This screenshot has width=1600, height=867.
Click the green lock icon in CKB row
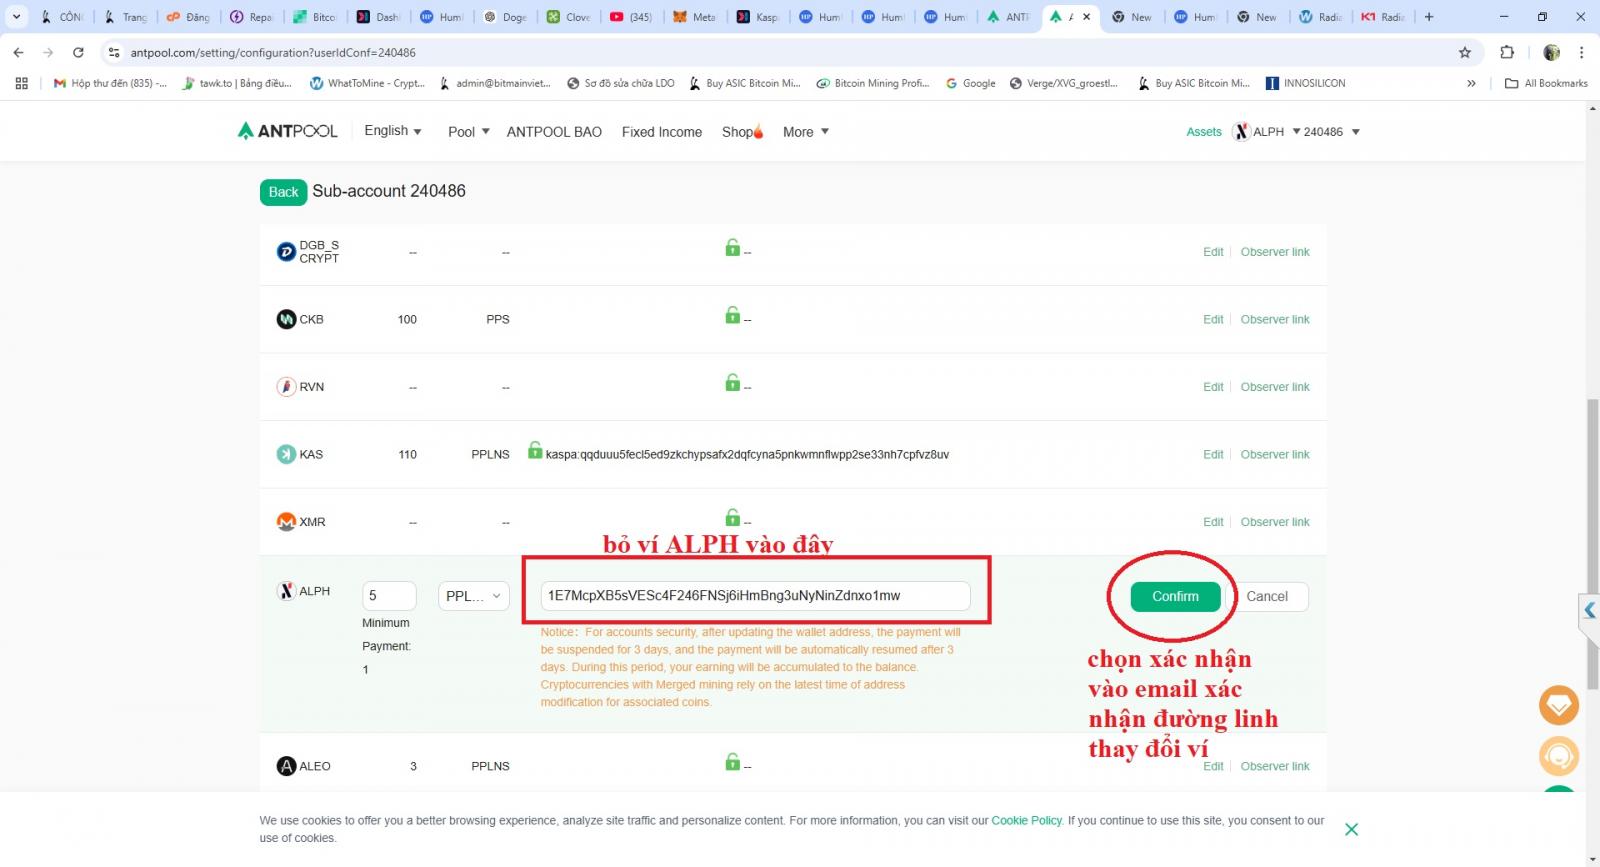[733, 314]
